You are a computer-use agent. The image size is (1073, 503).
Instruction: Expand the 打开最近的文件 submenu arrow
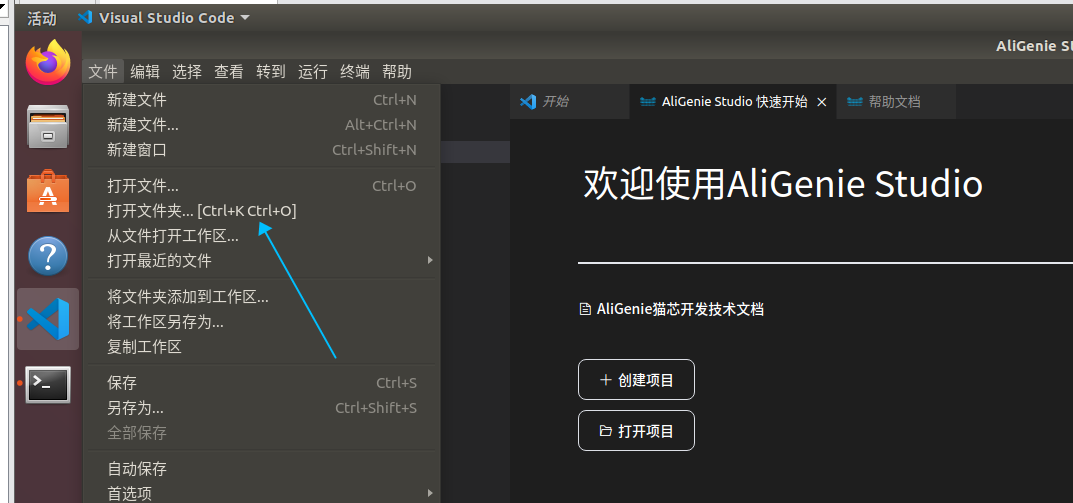click(430, 260)
